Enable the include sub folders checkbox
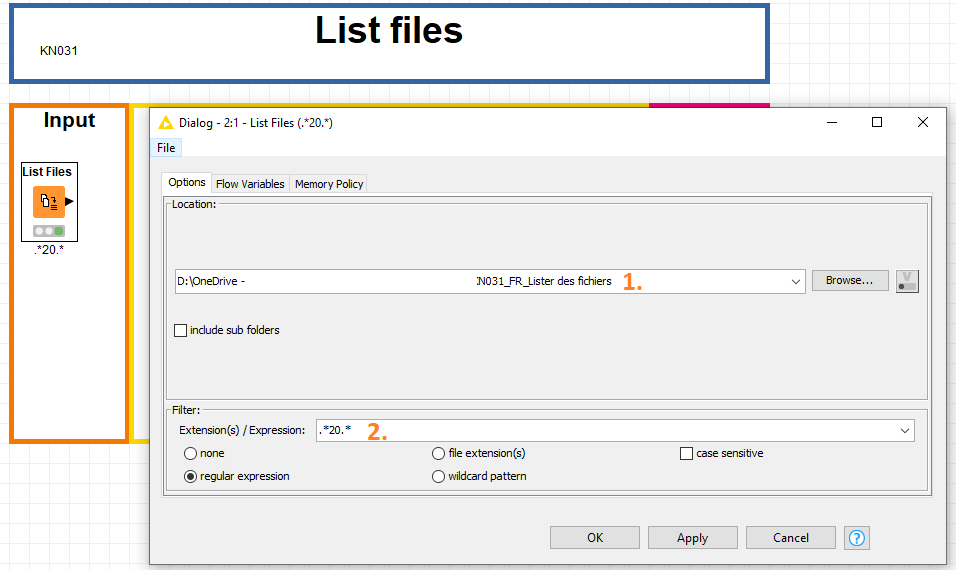Viewport: 972px width, 584px height. coord(181,330)
